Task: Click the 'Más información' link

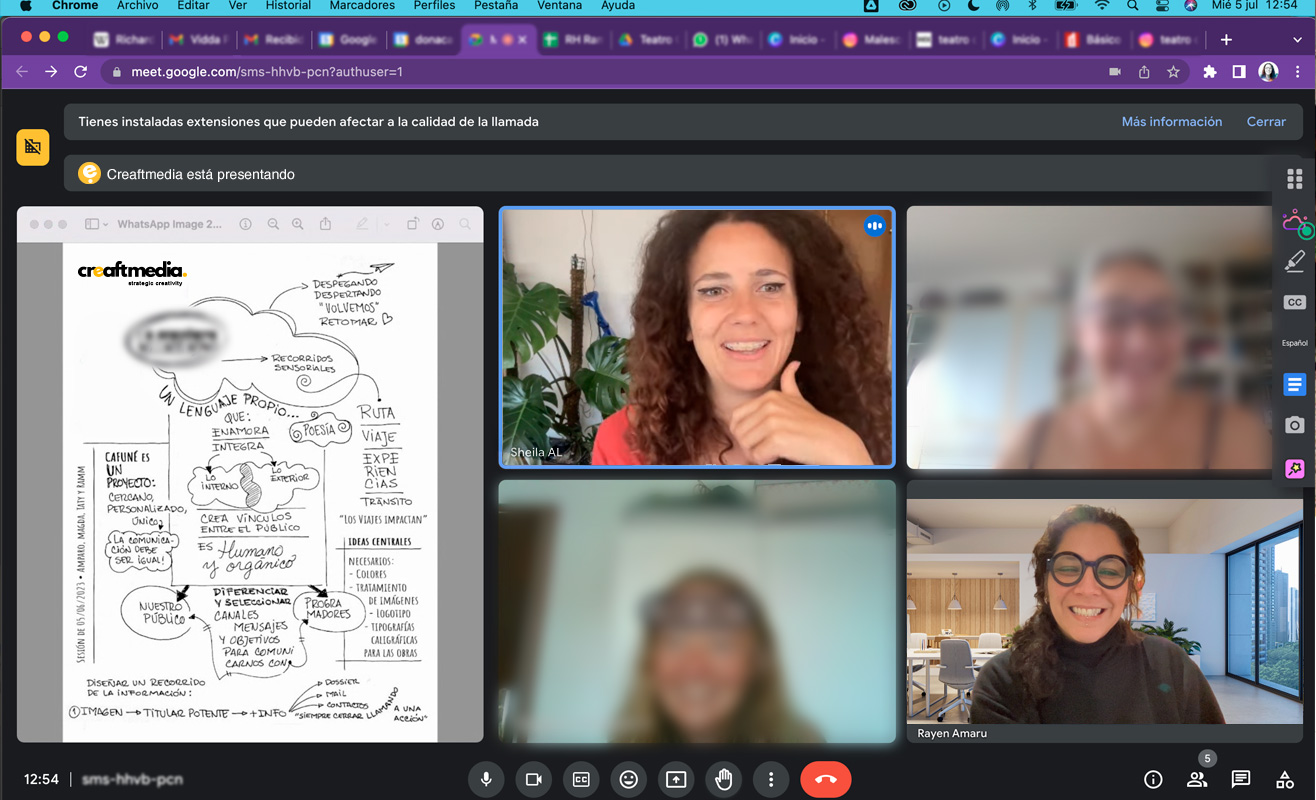Action: tap(1171, 121)
